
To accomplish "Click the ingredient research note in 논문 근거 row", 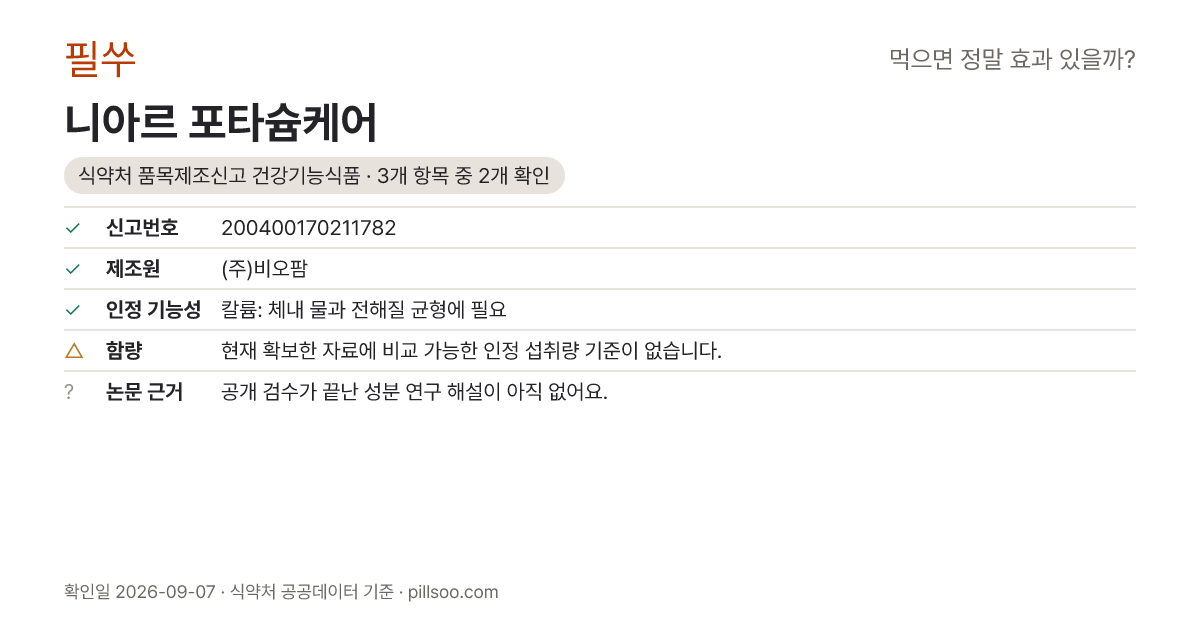I will click(x=414, y=392).
